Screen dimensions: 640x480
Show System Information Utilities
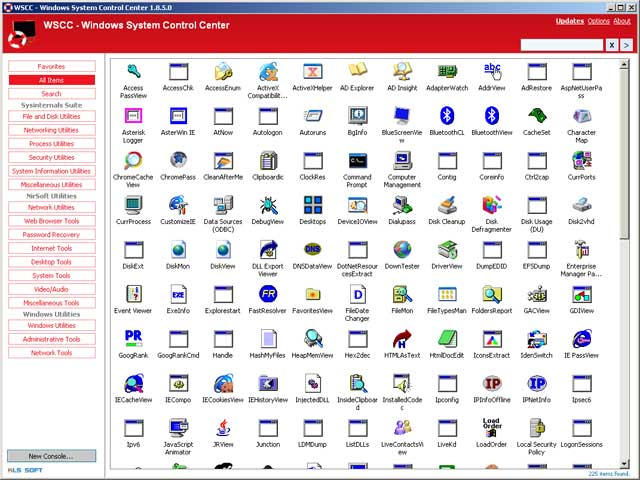click(x=52, y=171)
